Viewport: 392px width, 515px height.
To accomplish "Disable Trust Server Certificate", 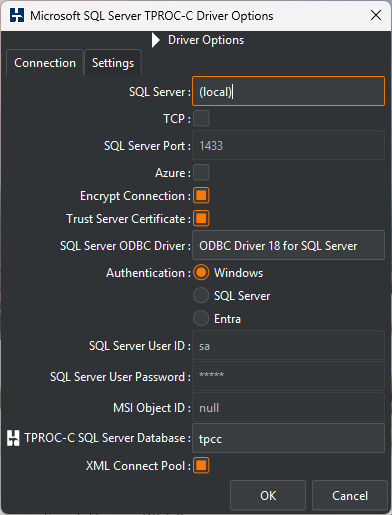I will click(201, 219).
